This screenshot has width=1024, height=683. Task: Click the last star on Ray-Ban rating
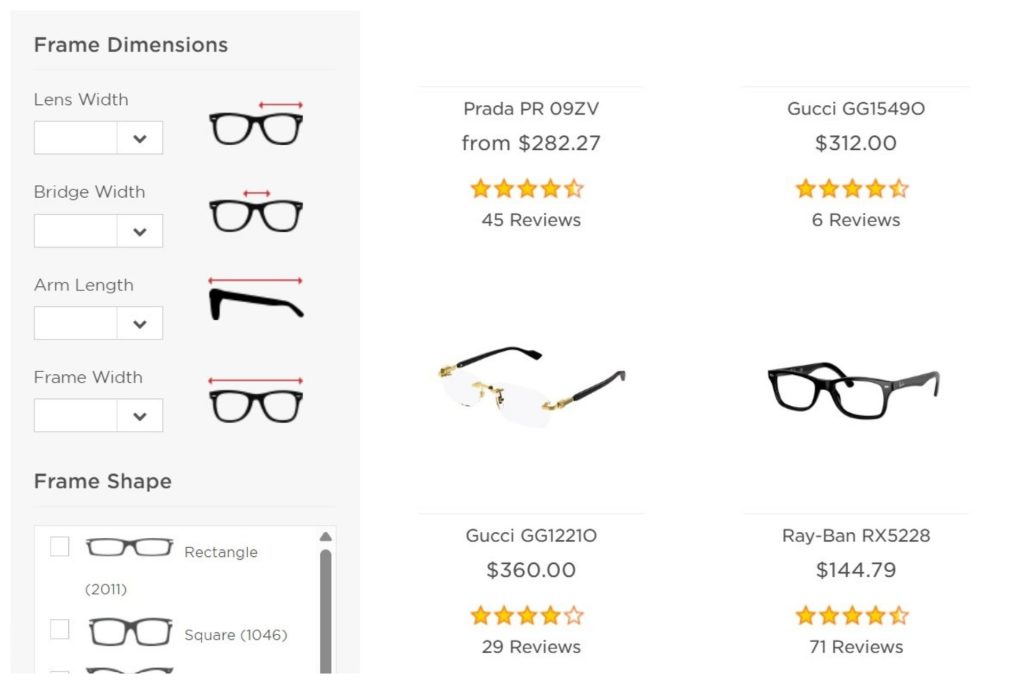coord(899,615)
